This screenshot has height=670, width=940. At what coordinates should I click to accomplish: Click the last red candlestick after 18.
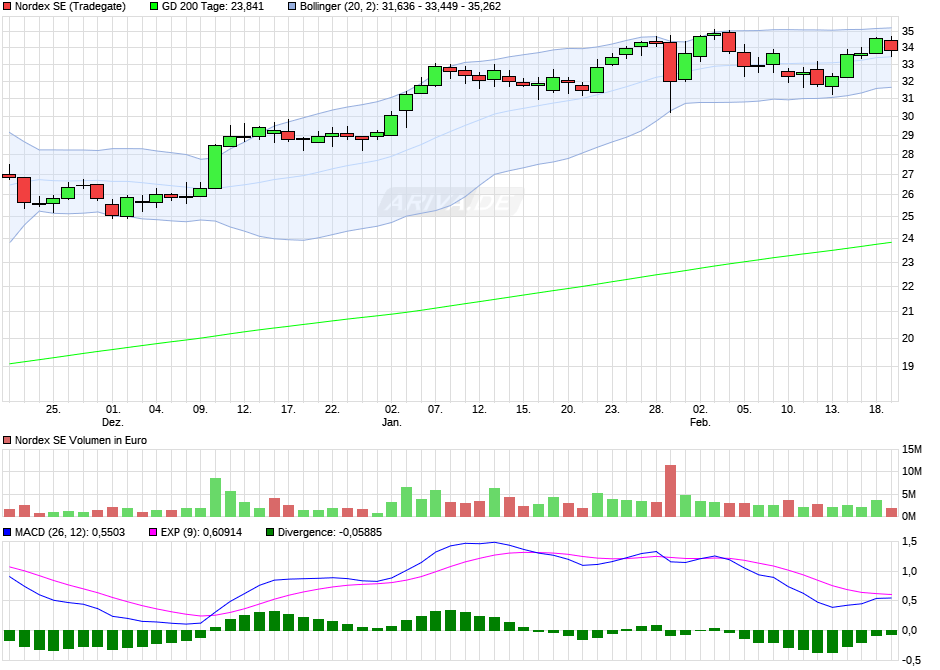891,46
